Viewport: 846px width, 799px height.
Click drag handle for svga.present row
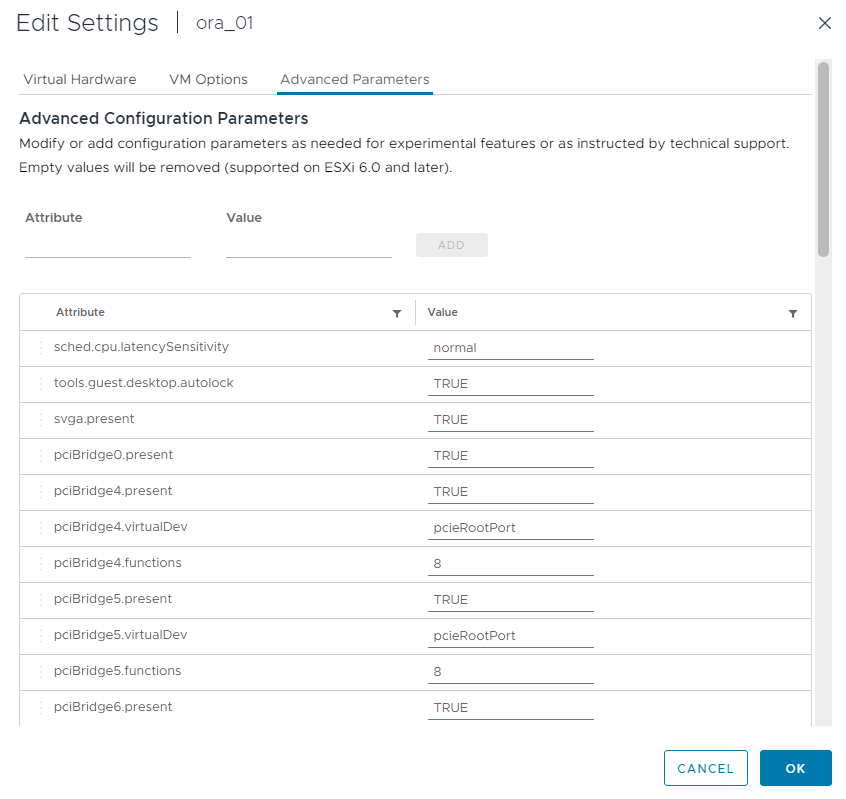41,420
